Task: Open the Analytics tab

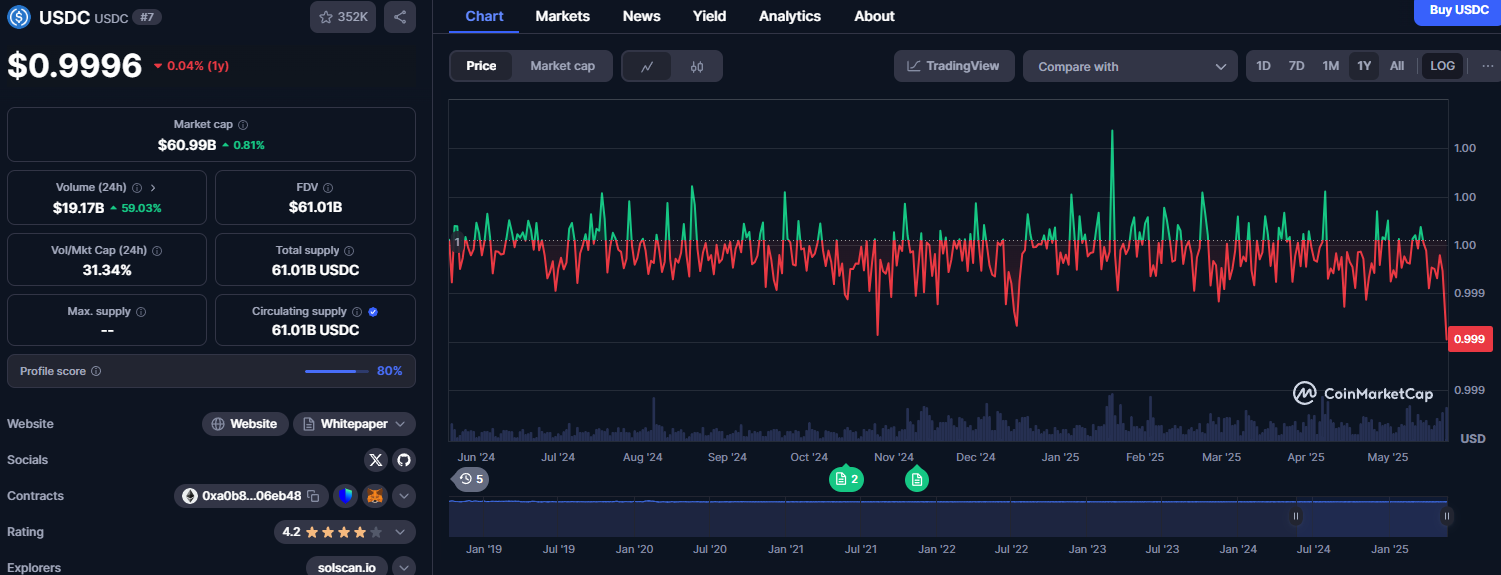Action: tap(790, 16)
